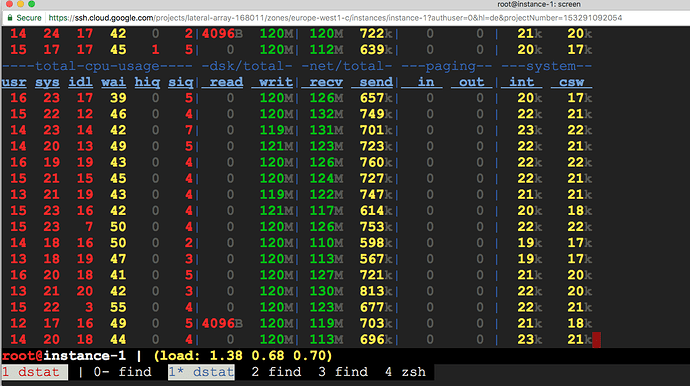The width and height of the screenshot is (690, 386).
Task: Select the active '1* dstat' screen window
Action: pyautogui.click(x=201, y=372)
